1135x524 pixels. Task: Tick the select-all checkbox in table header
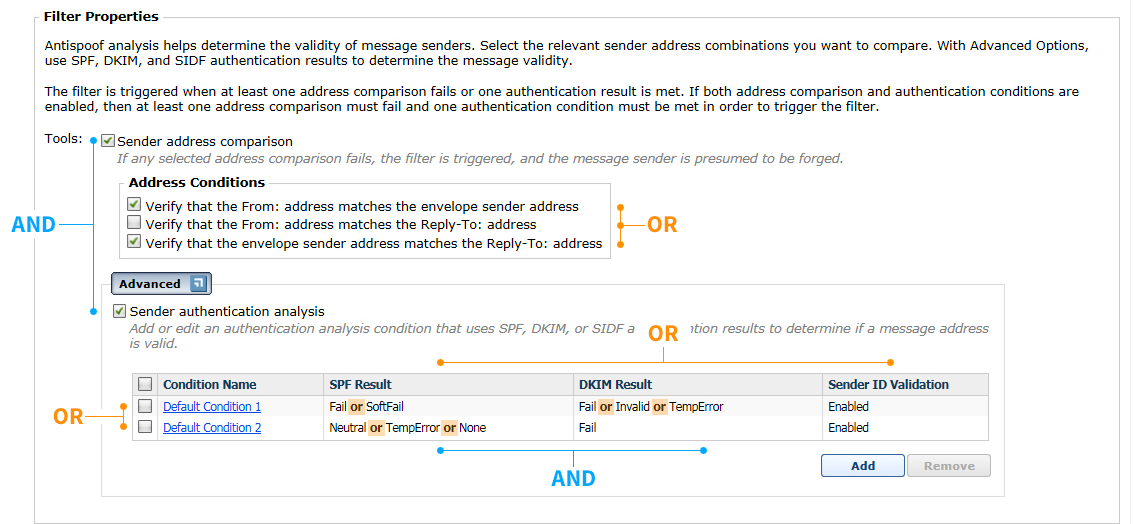(x=145, y=384)
